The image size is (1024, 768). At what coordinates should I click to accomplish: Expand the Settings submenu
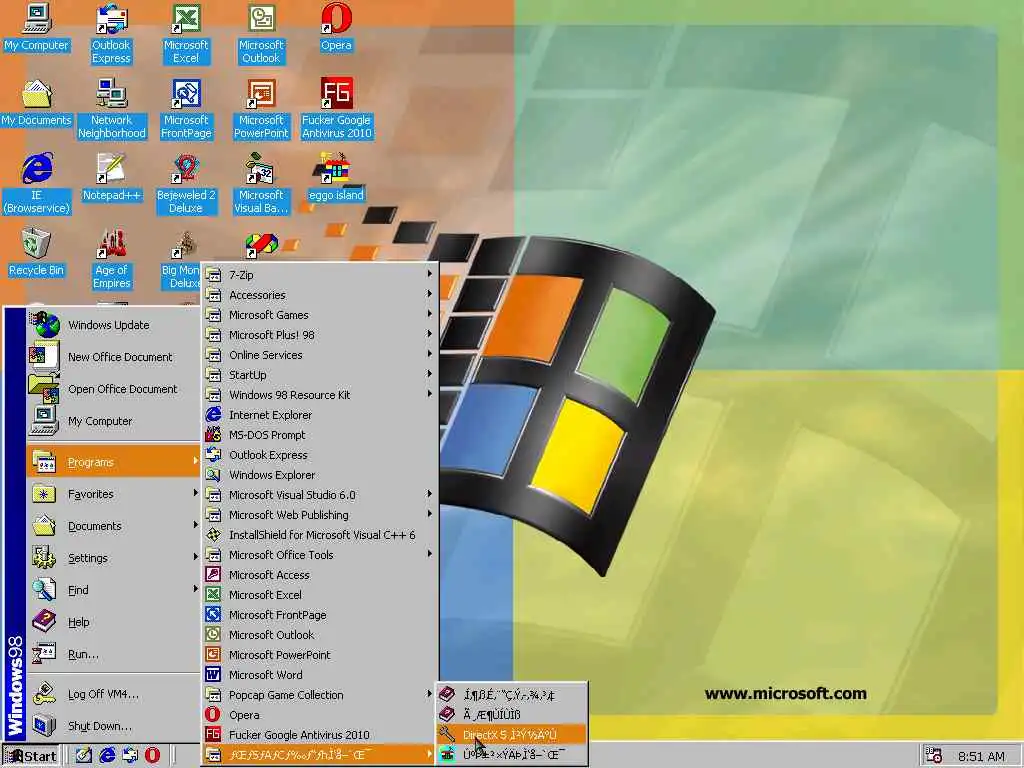tap(113, 558)
